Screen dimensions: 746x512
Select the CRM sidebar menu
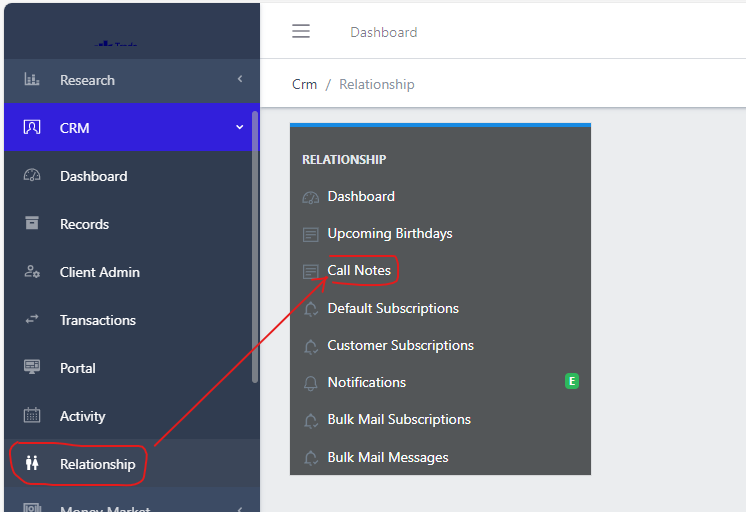[132, 127]
